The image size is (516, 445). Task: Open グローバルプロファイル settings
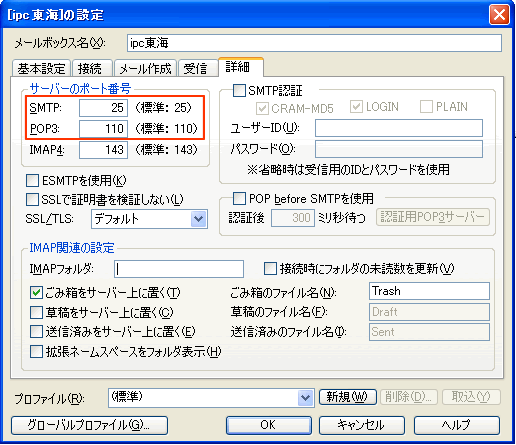(89, 425)
